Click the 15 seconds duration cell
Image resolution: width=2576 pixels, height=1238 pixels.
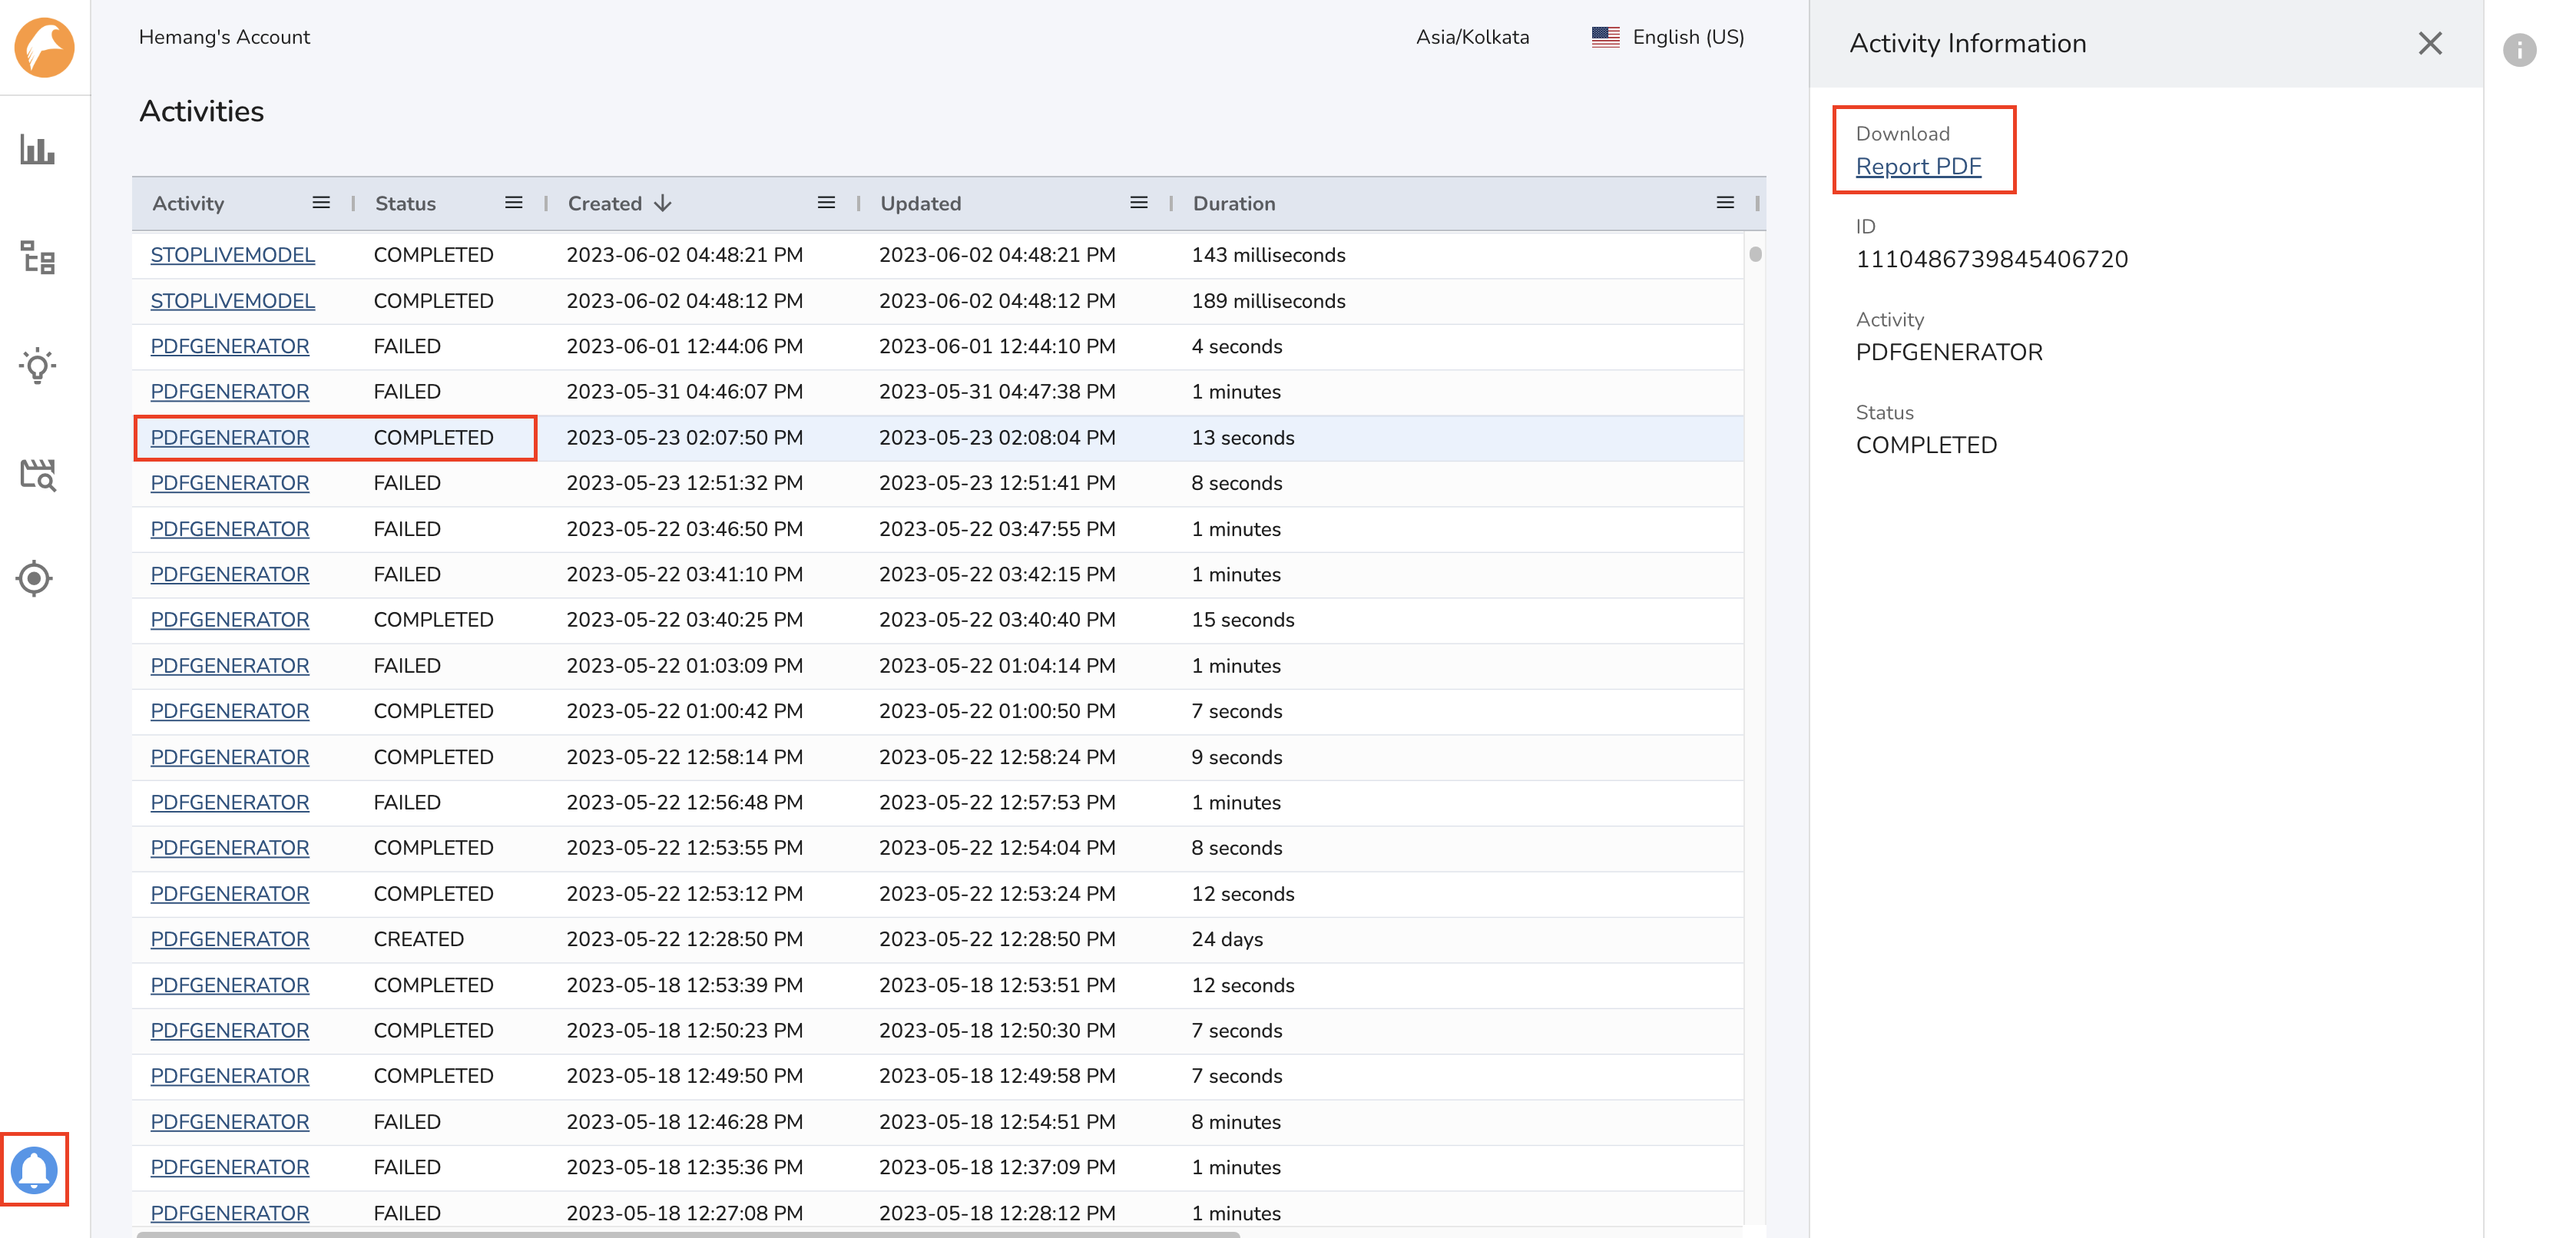pyautogui.click(x=1242, y=620)
